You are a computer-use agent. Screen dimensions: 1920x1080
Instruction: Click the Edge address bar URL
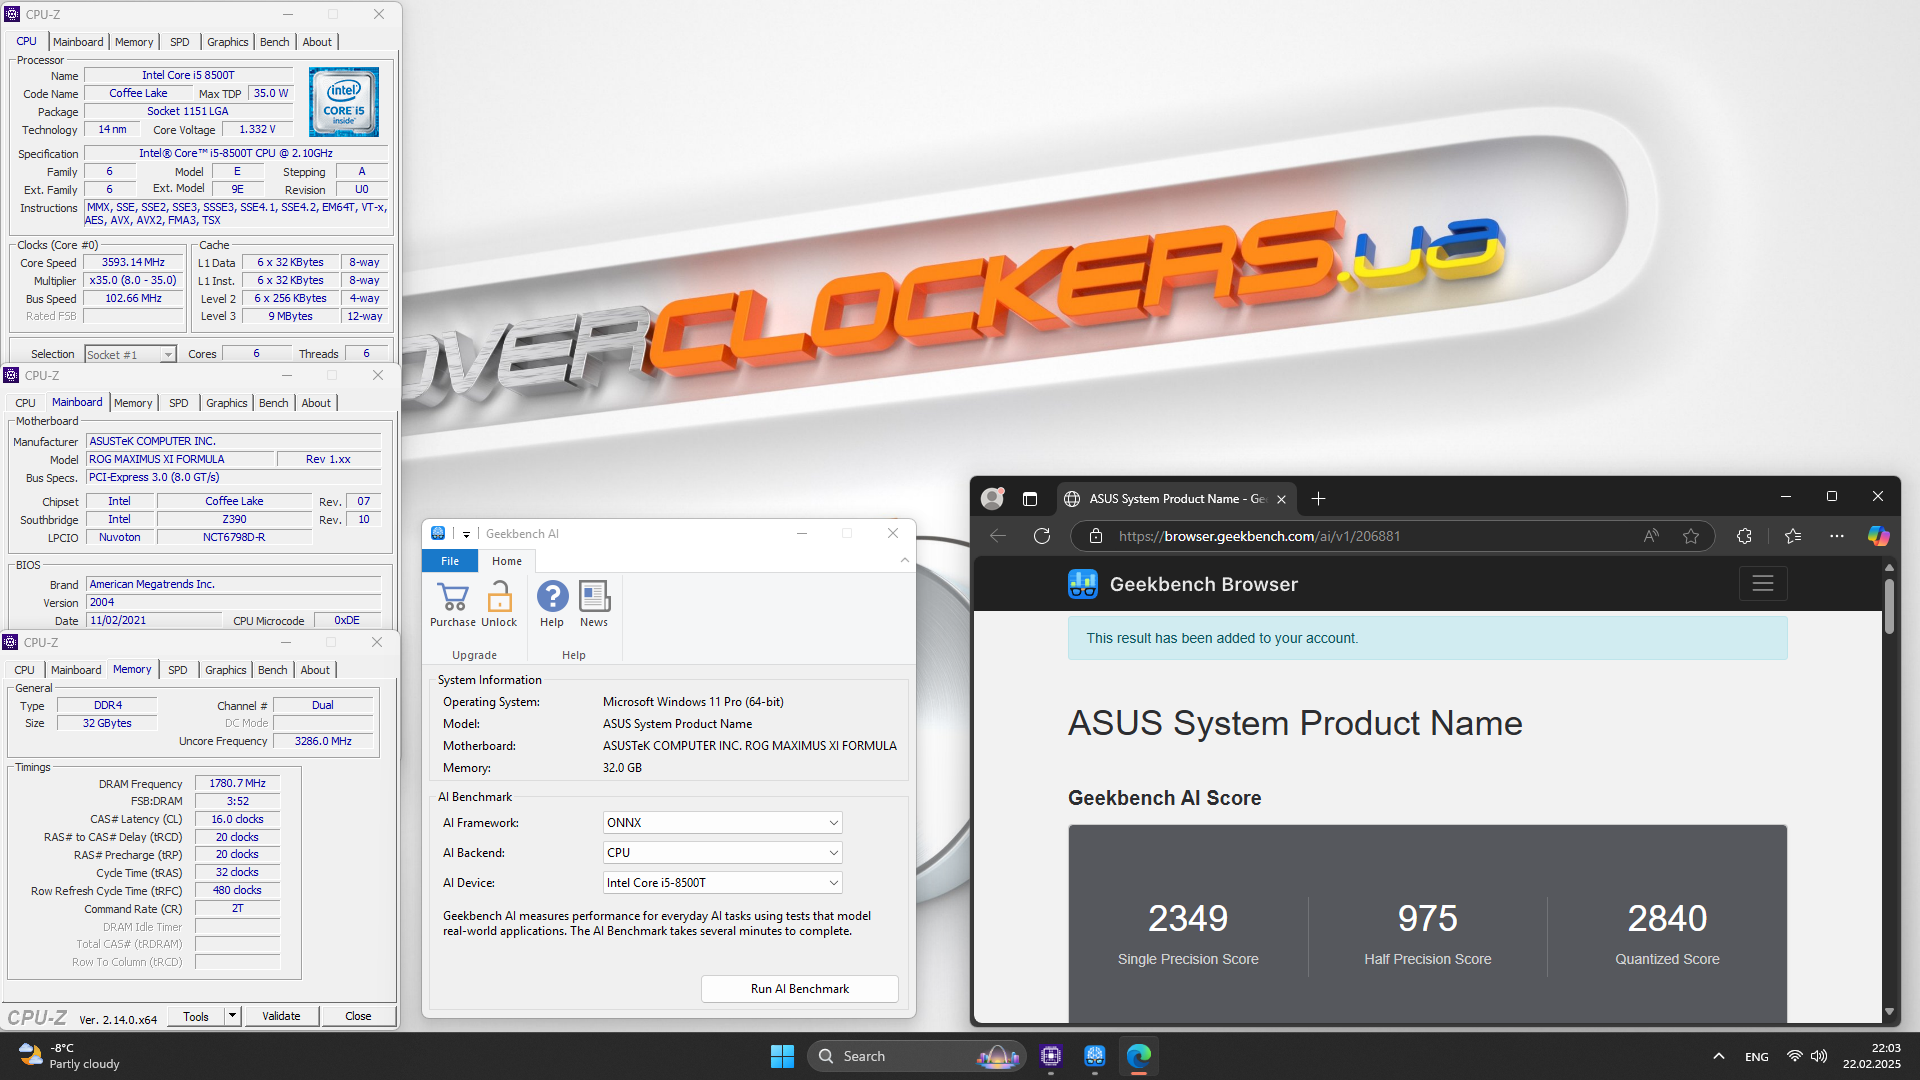click(x=1259, y=536)
